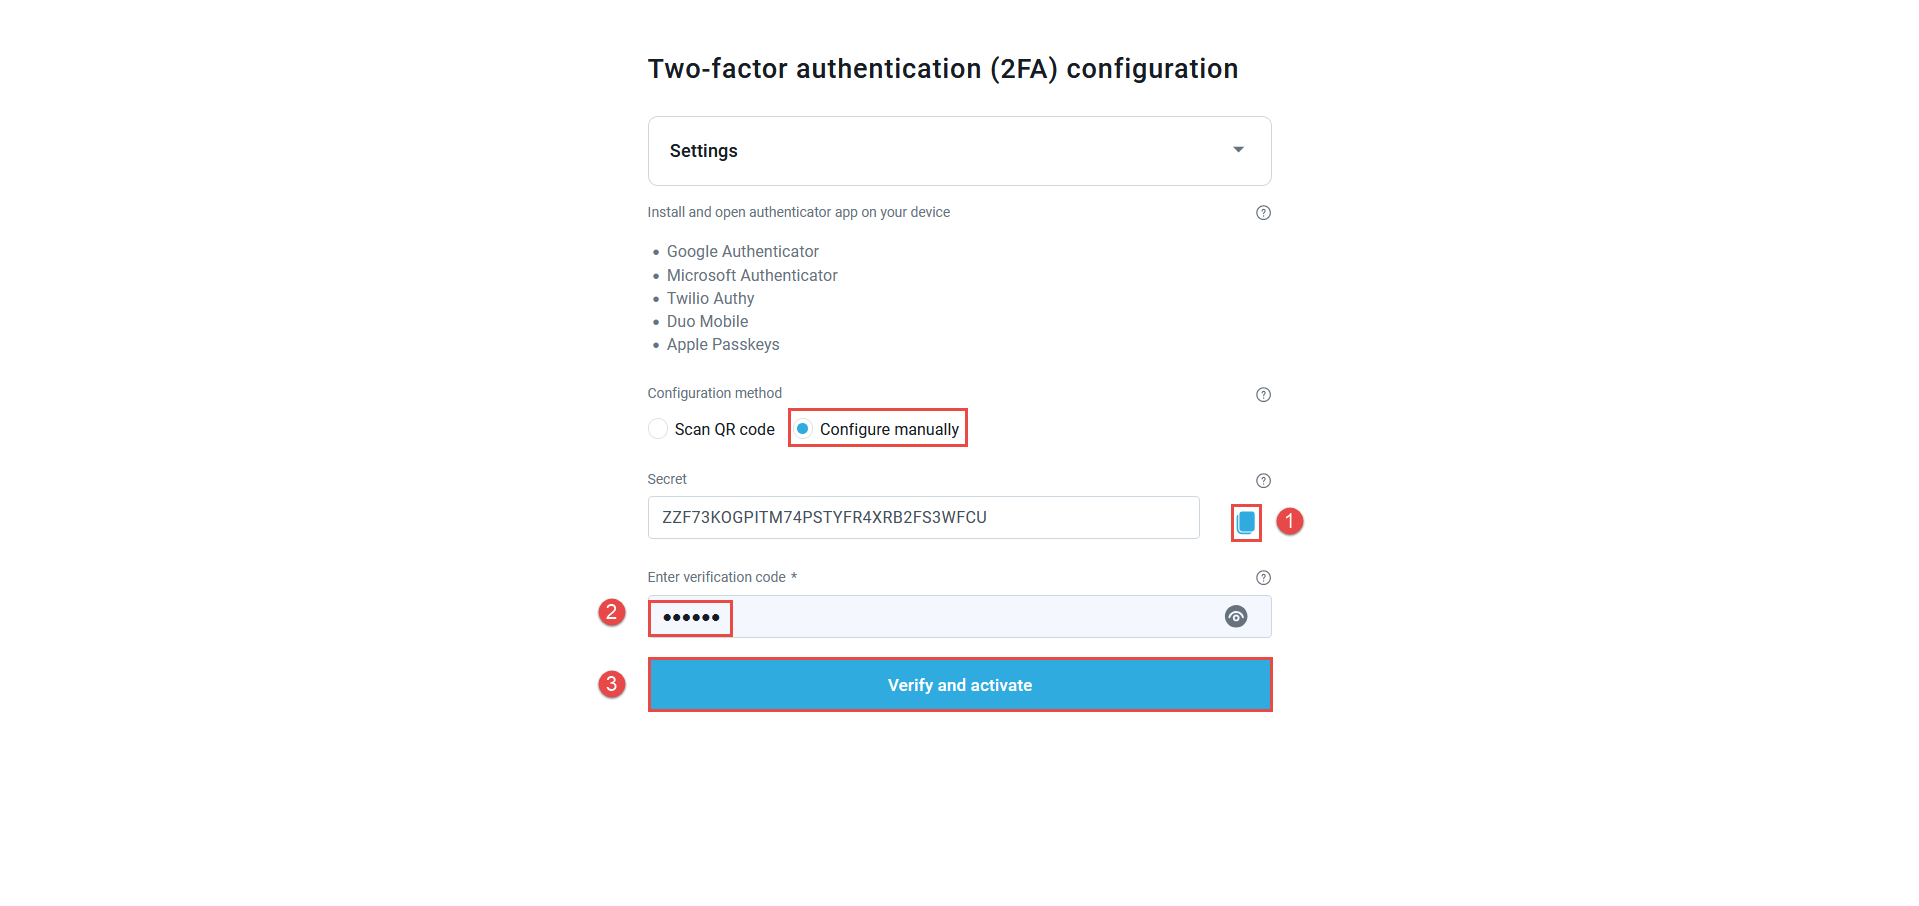Screen dimensions: 1919x906
Task: Select the Configure manually option
Action: click(803, 429)
